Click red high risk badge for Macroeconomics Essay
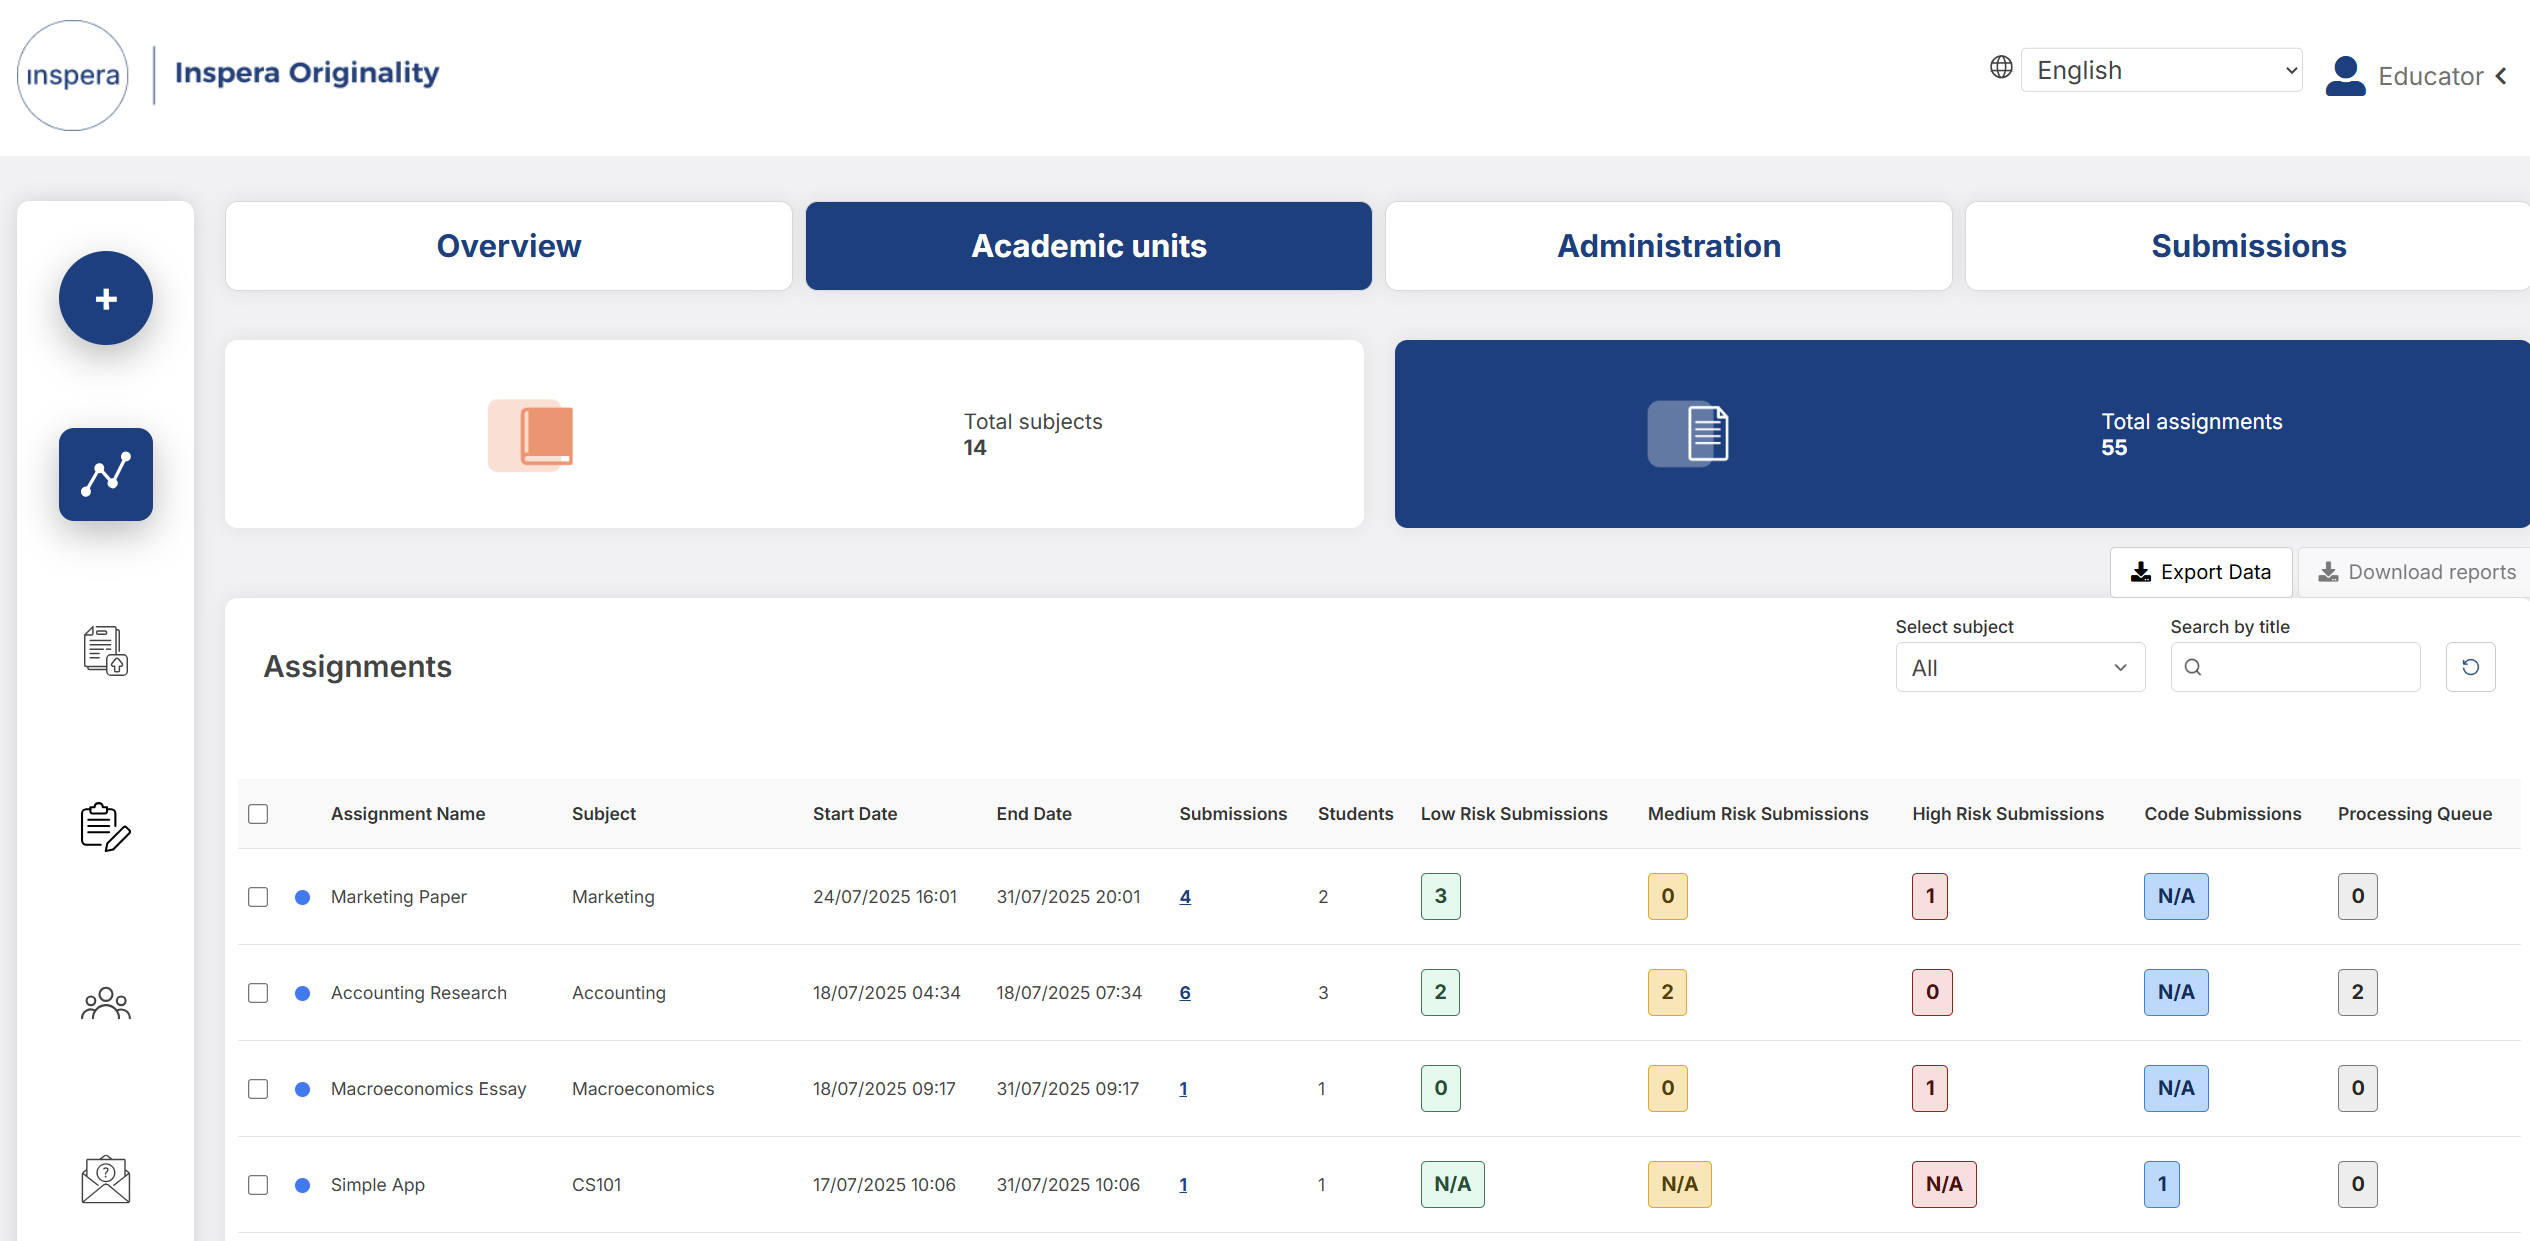Screen dimensions: 2530x1241 [1930, 1088]
